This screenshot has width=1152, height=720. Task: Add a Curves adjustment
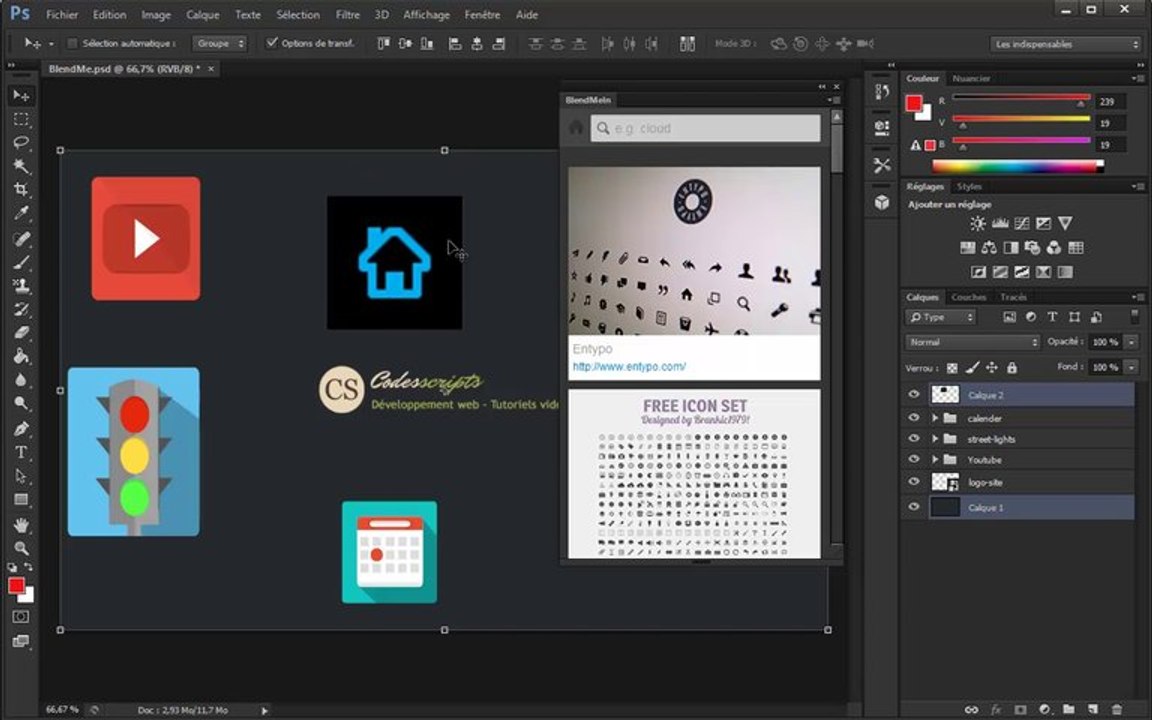pos(1021,223)
